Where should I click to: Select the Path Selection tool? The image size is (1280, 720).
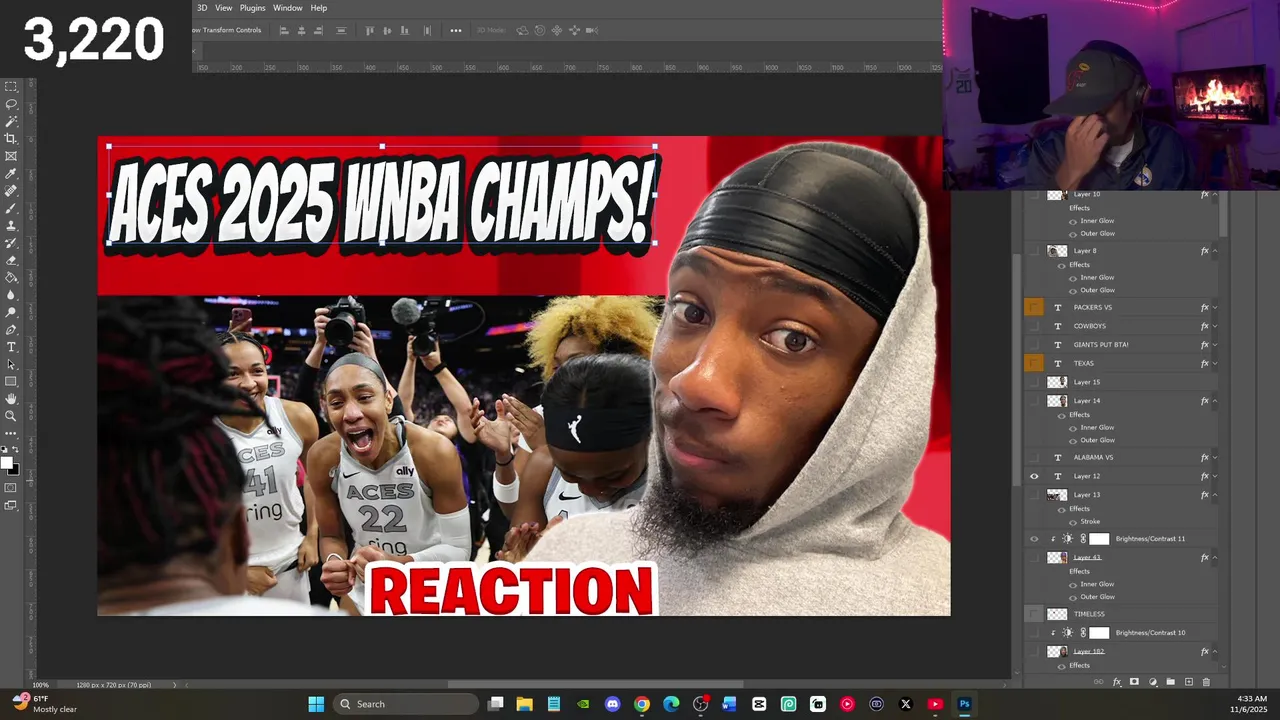11,364
